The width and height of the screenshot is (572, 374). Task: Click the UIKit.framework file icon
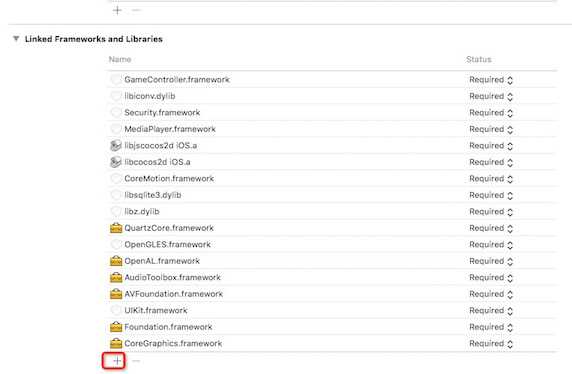[x=116, y=311]
